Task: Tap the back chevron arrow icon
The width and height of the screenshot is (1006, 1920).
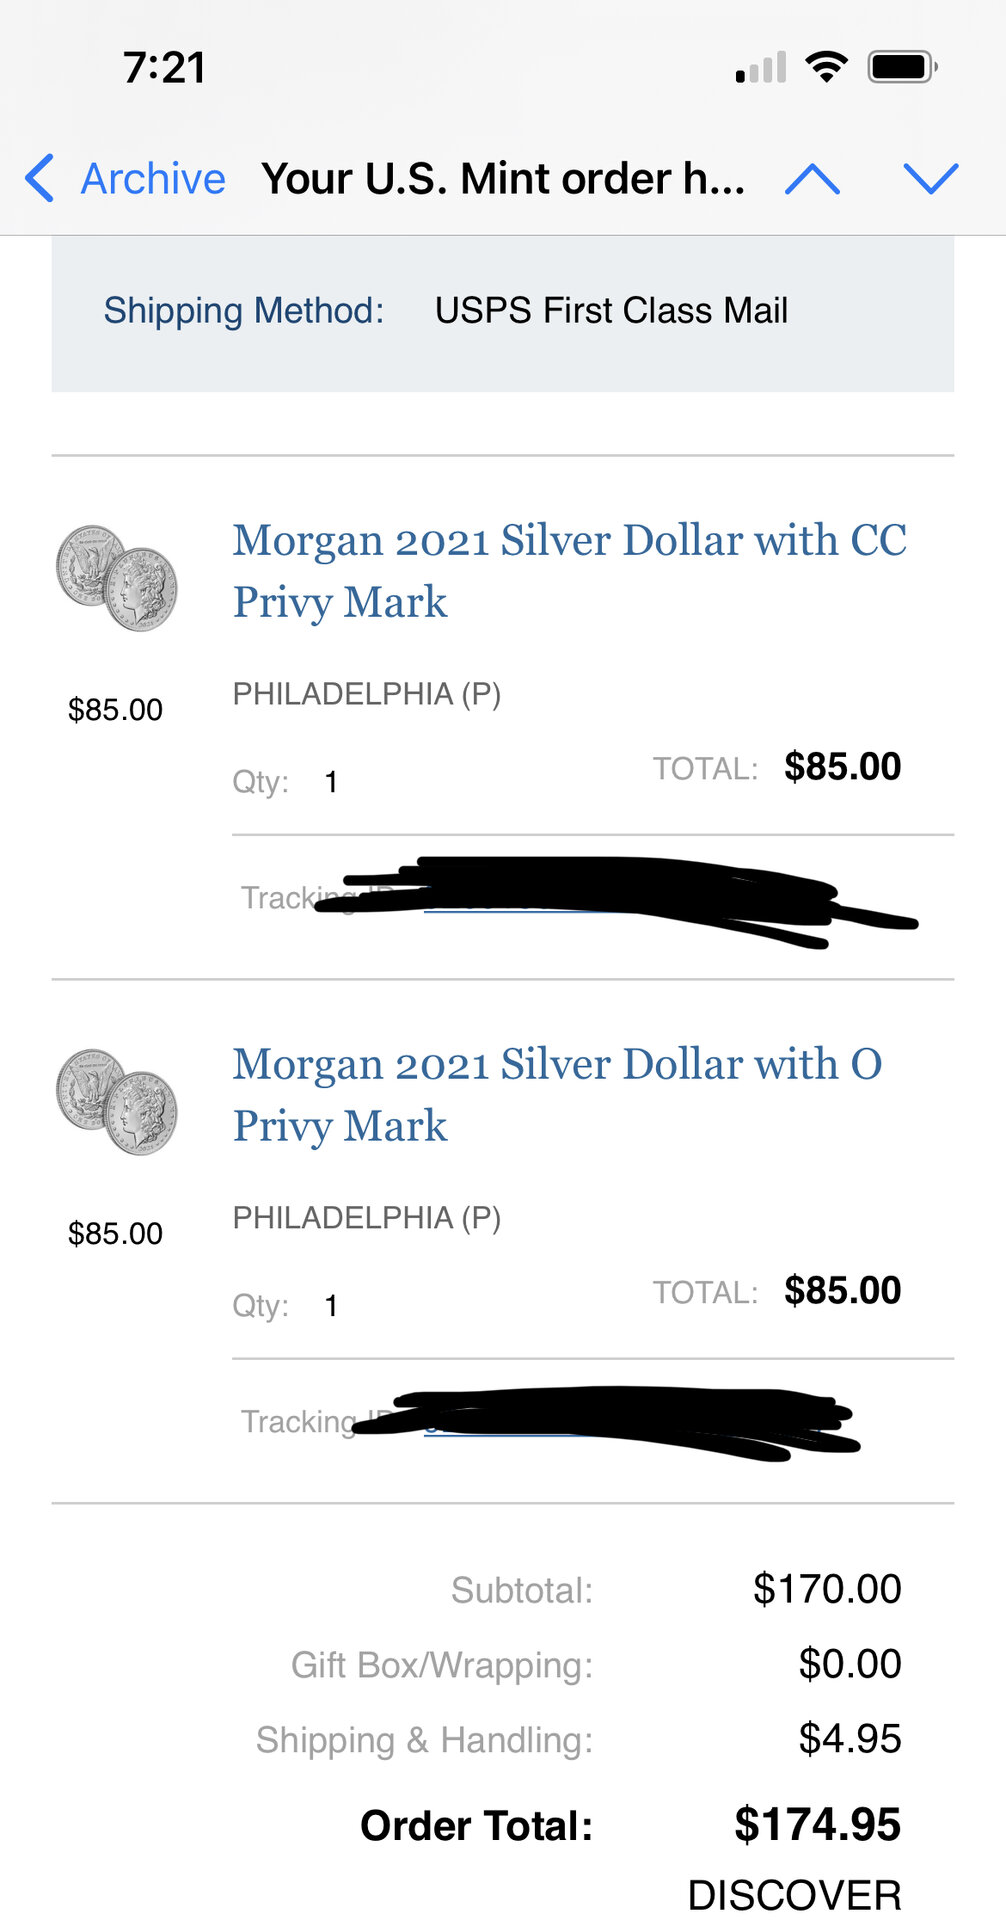Action: [x=40, y=179]
